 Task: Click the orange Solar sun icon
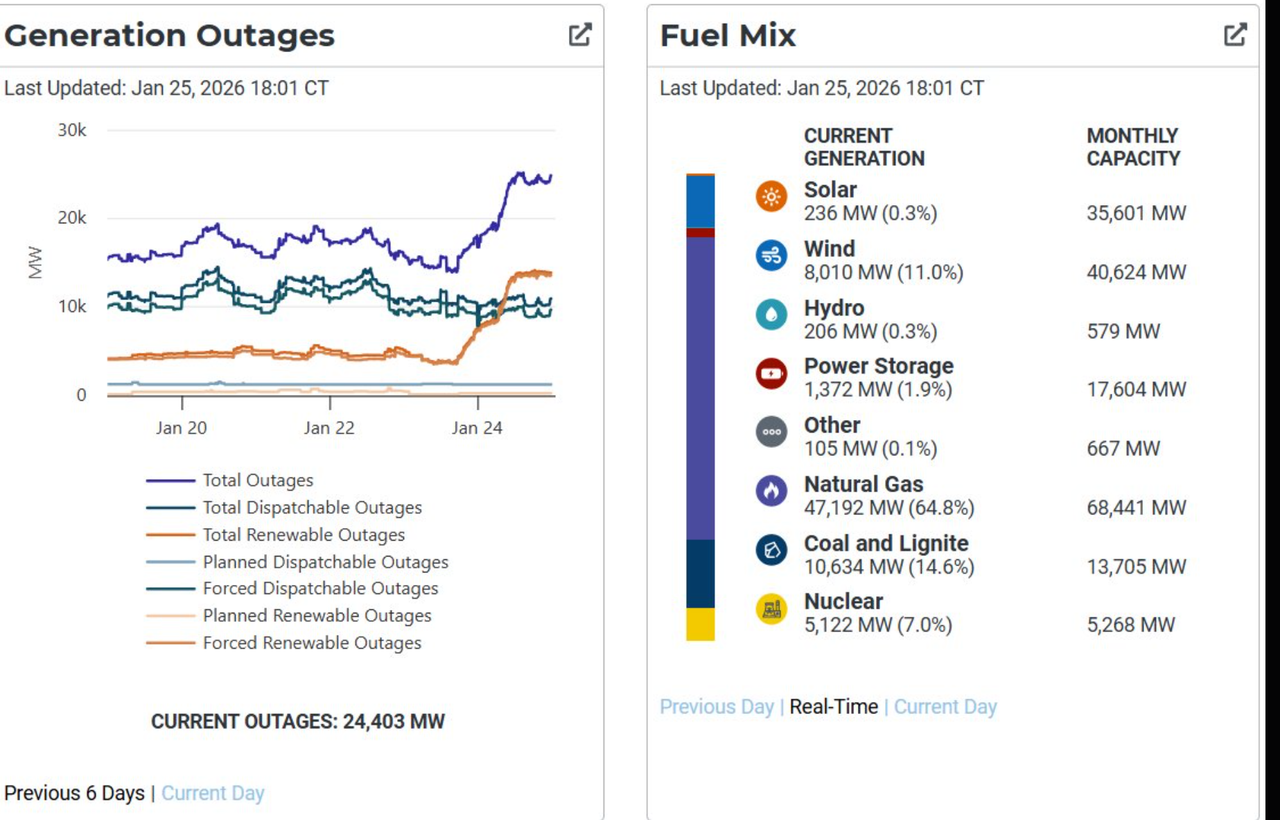click(771, 197)
